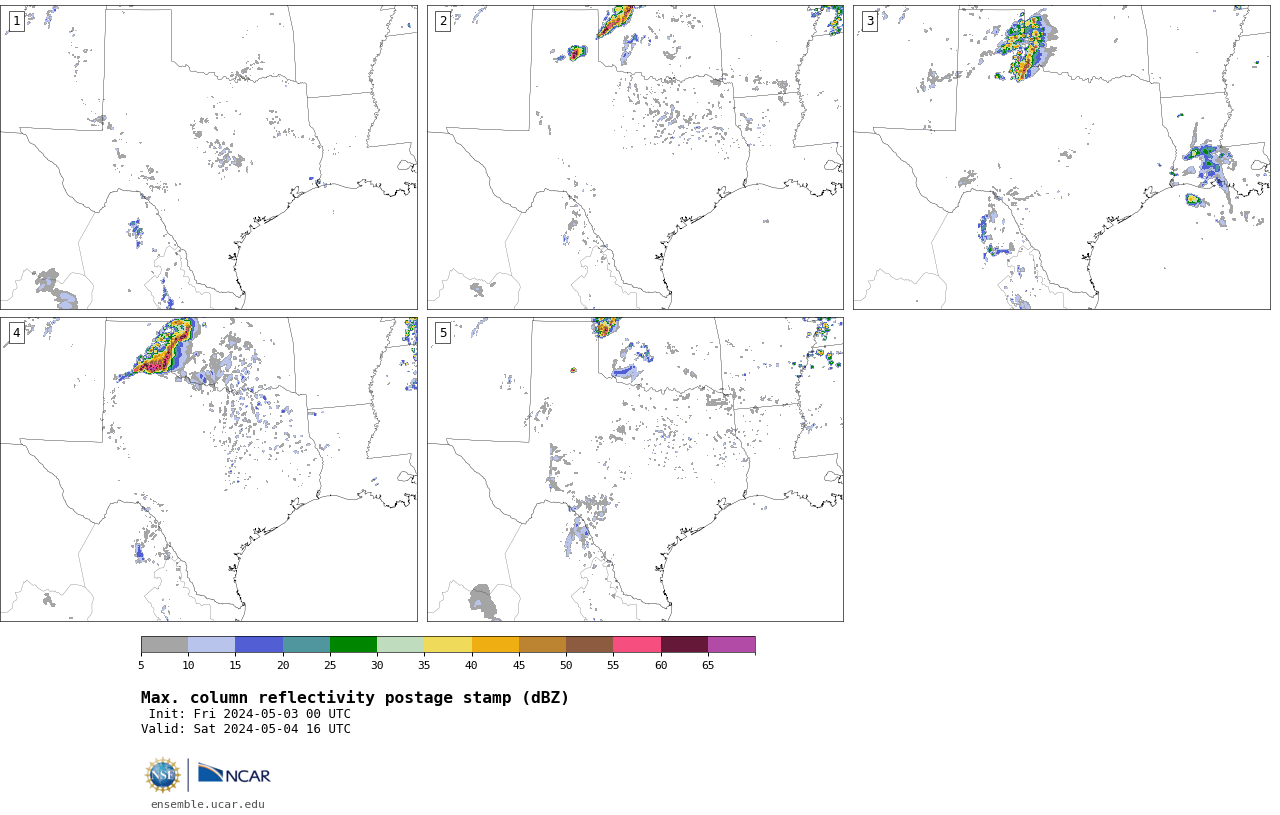Click the colorbar tick label 5

[x=141, y=666]
